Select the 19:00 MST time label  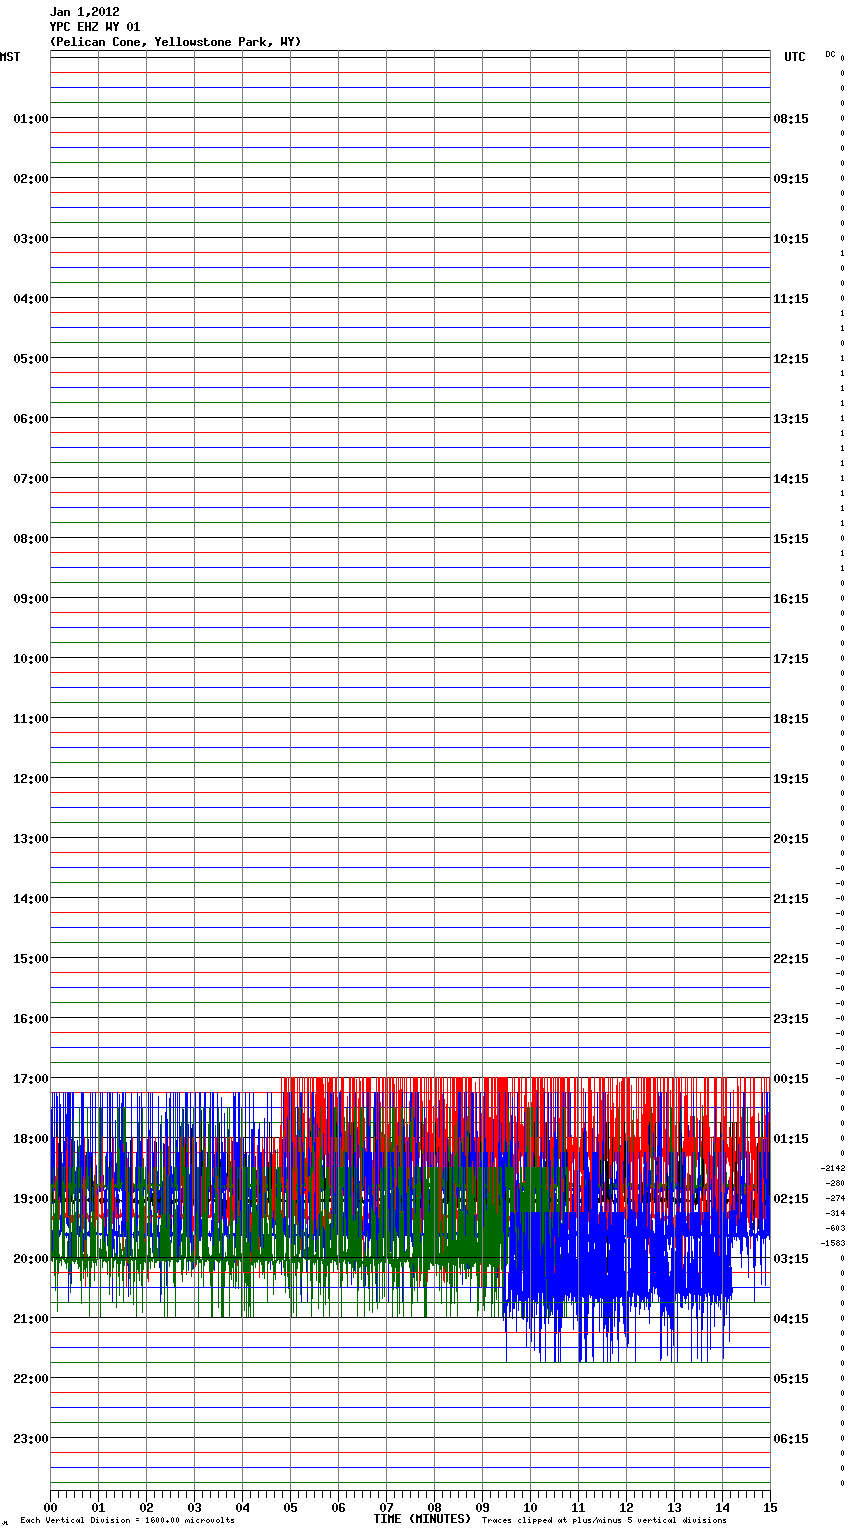(x=31, y=1199)
